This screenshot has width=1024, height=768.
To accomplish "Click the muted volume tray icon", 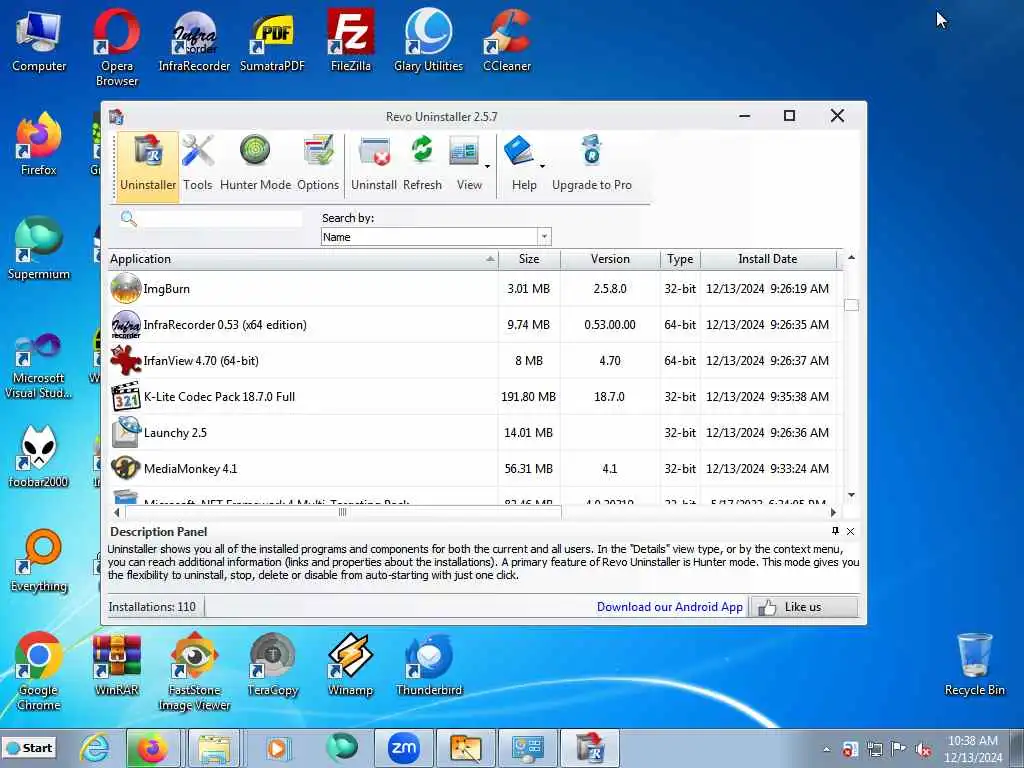I will 923,750.
